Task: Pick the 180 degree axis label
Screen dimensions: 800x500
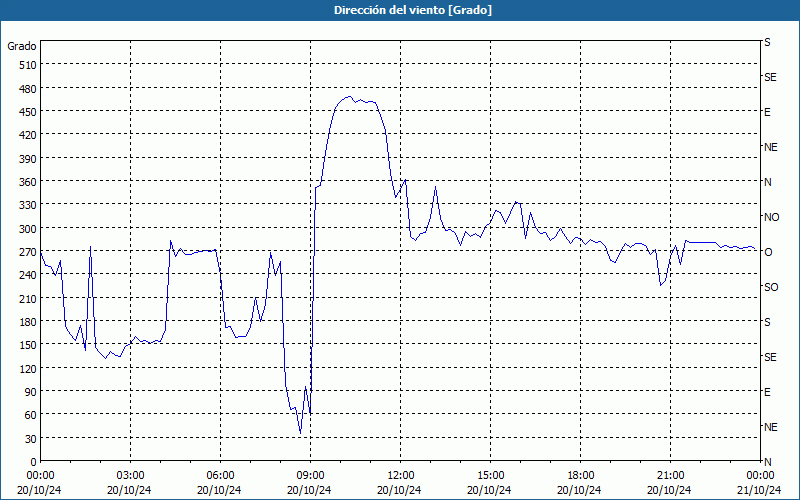Action: pyautogui.click(x=28, y=322)
